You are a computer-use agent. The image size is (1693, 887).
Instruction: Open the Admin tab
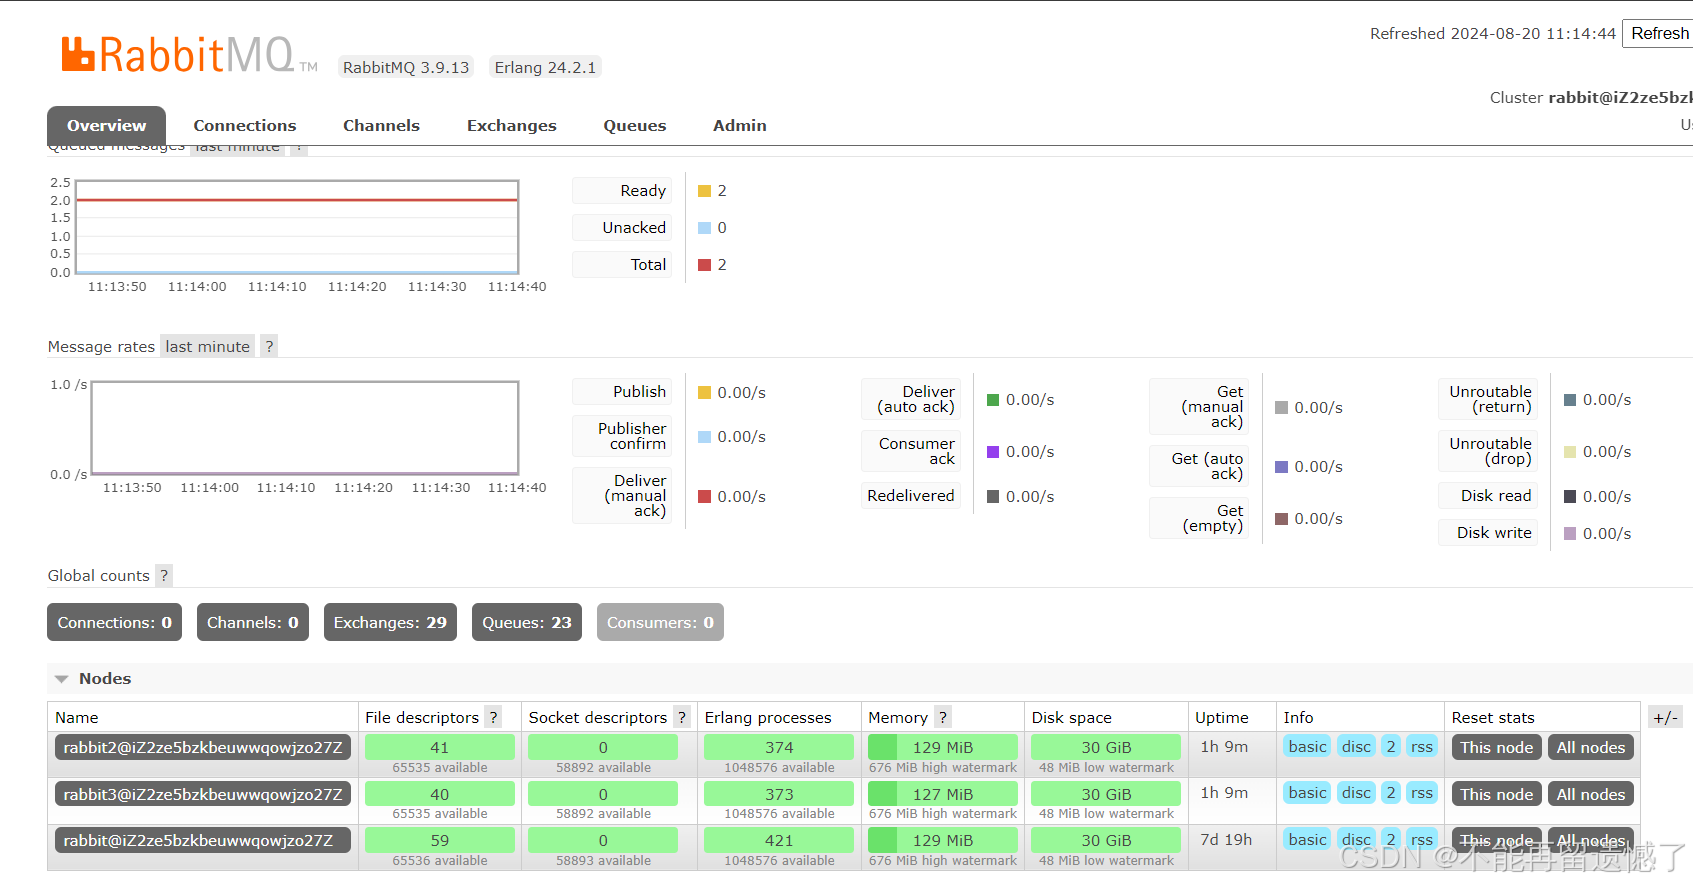[x=740, y=125]
